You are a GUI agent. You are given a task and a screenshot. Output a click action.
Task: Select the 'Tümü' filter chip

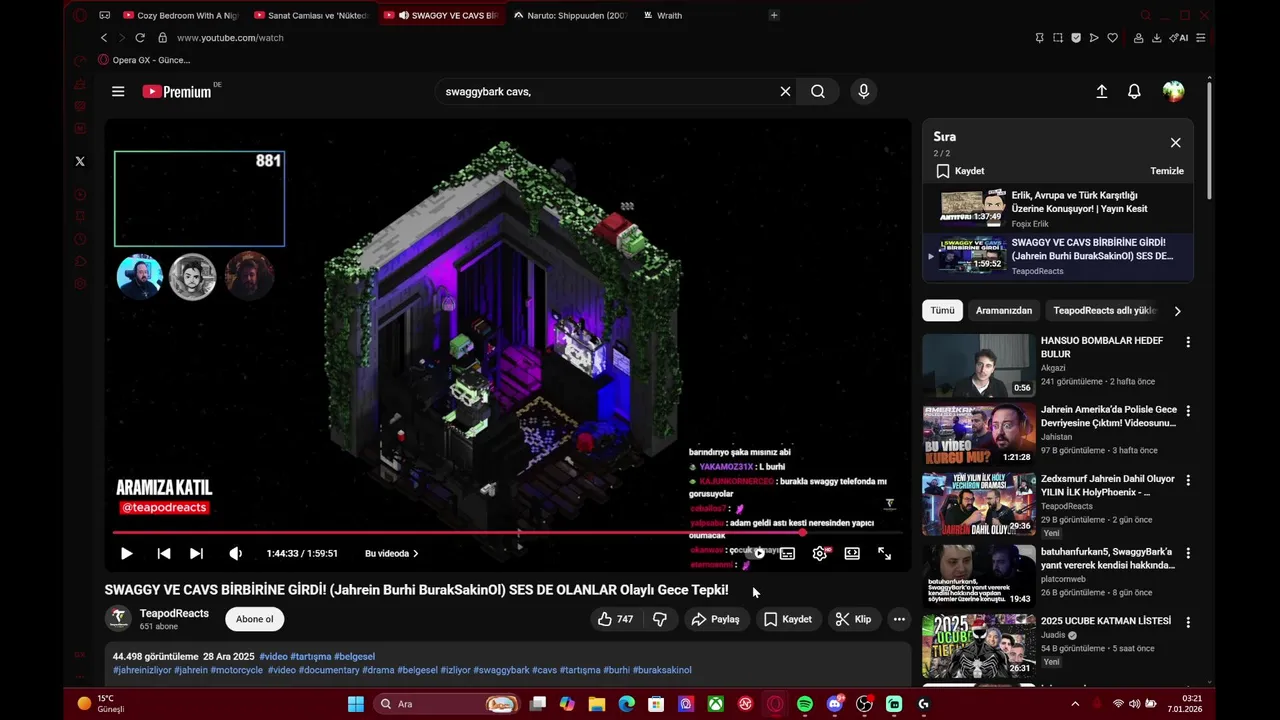(x=942, y=310)
